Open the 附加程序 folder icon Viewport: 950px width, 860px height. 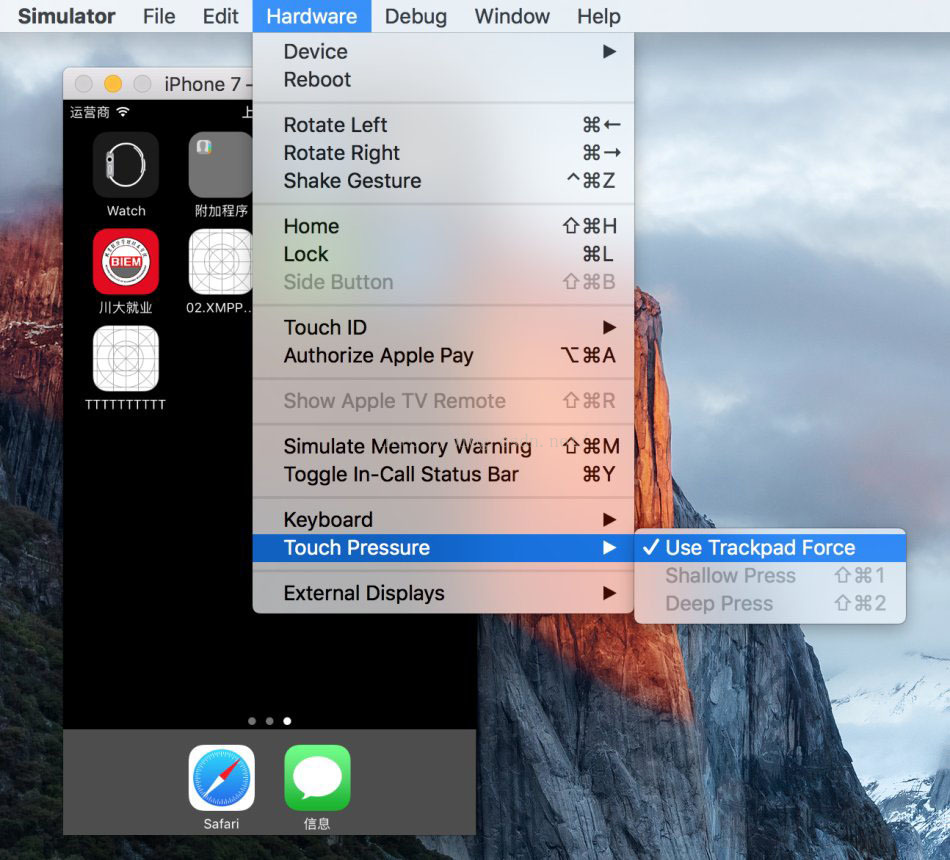[x=221, y=165]
